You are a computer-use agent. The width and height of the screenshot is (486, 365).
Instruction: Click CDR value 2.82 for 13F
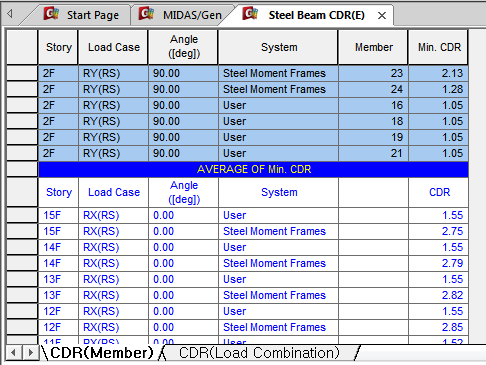click(439, 295)
